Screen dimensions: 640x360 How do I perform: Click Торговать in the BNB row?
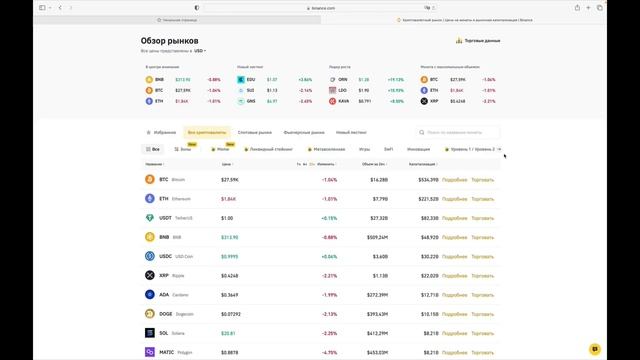(x=482, y=237)
